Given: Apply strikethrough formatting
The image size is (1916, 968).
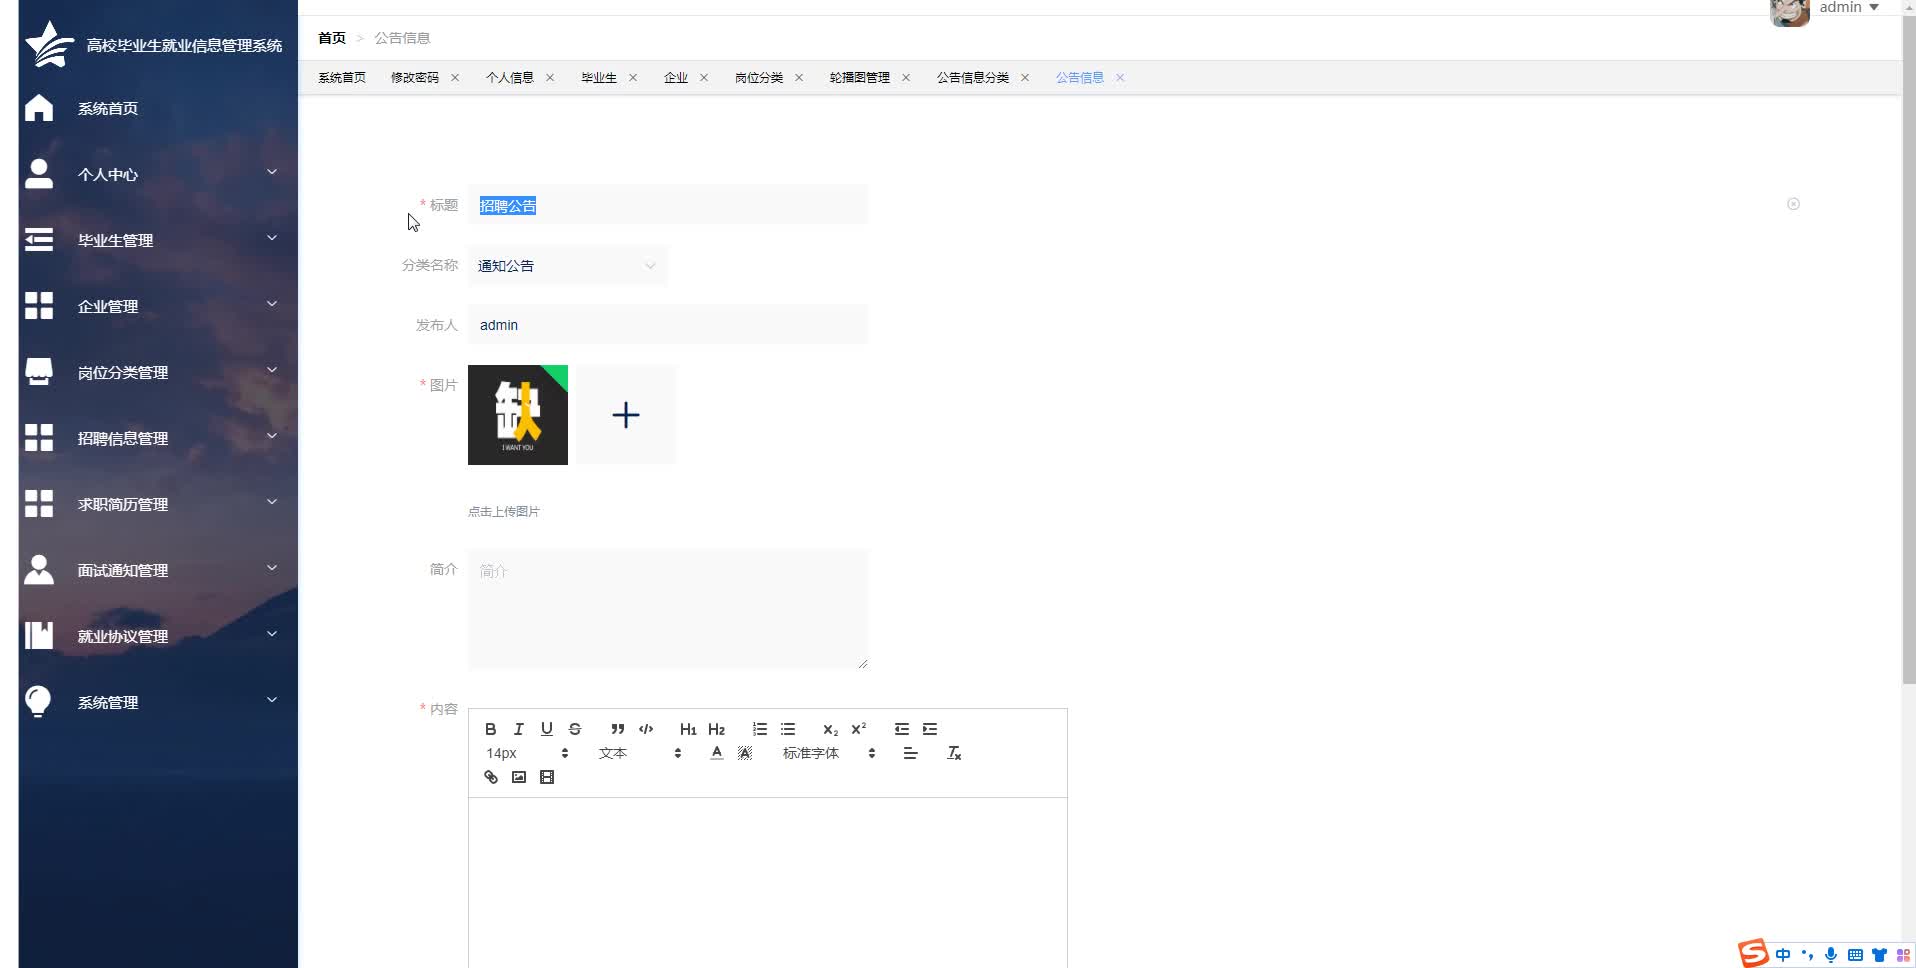Looking at the screenshot, I should [575, 729].
